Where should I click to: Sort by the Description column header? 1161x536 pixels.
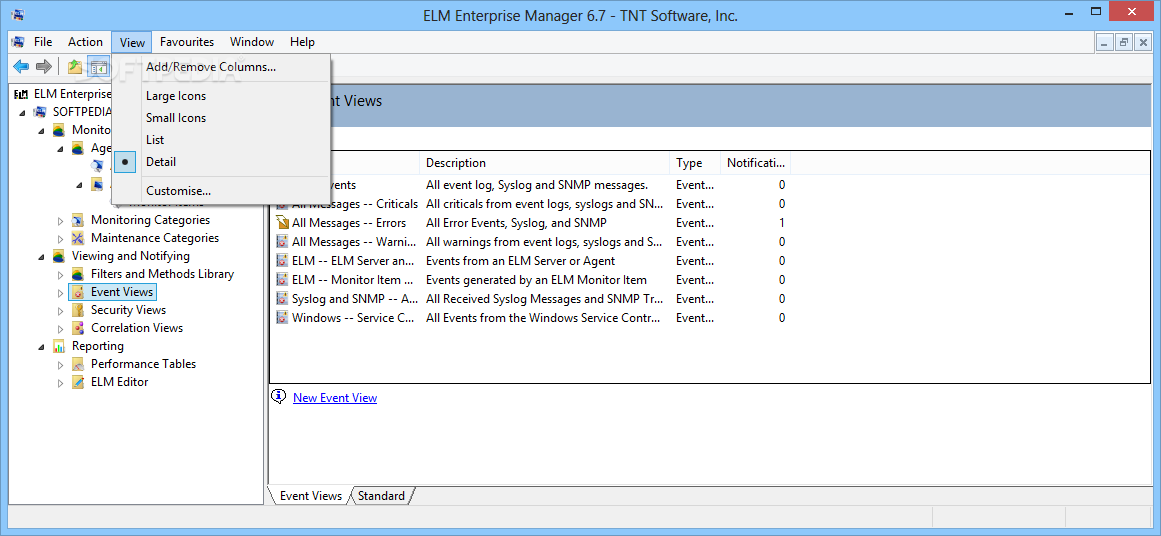coord(545,163)
